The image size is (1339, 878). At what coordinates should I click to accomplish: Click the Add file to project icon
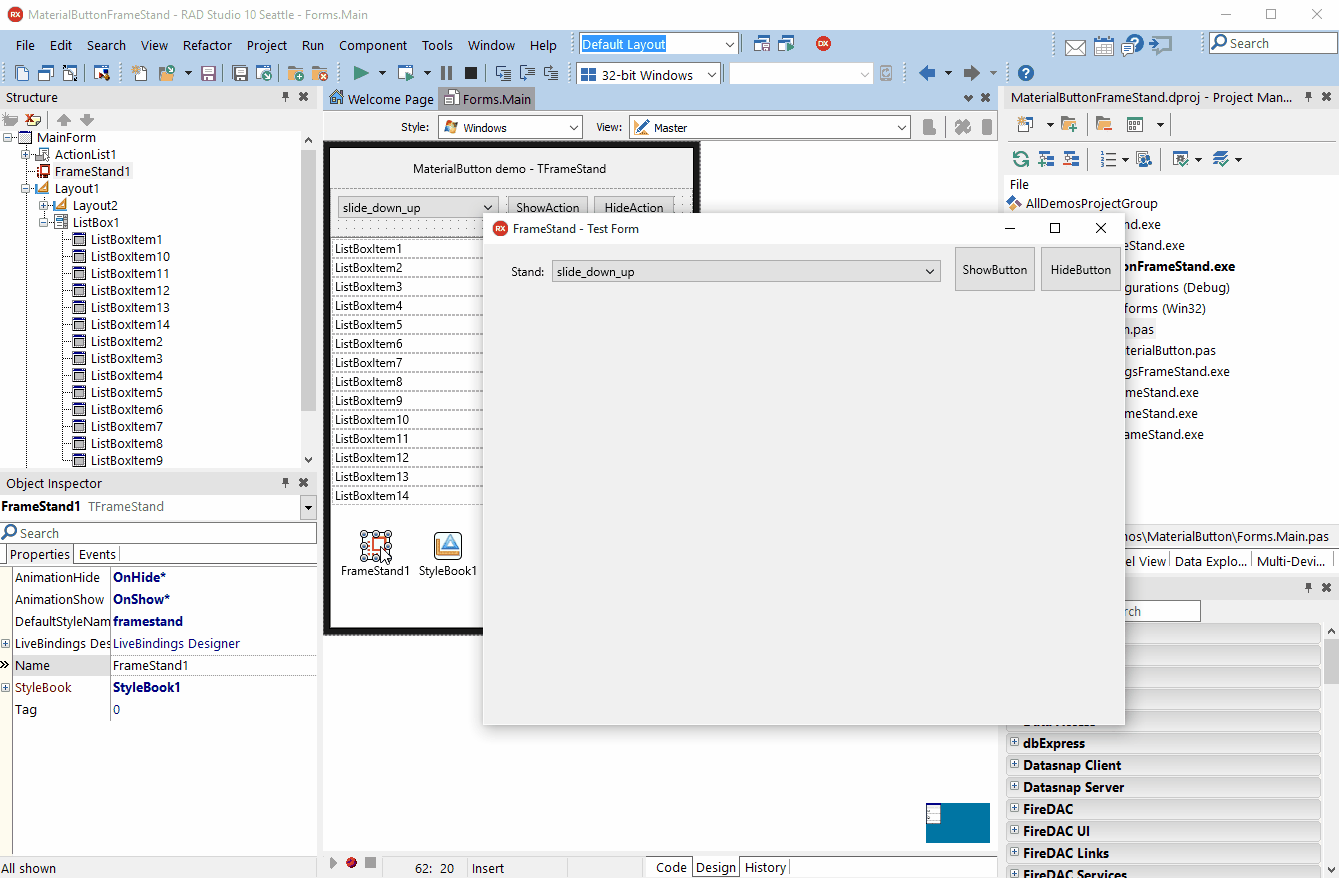(x=295, y=73)
